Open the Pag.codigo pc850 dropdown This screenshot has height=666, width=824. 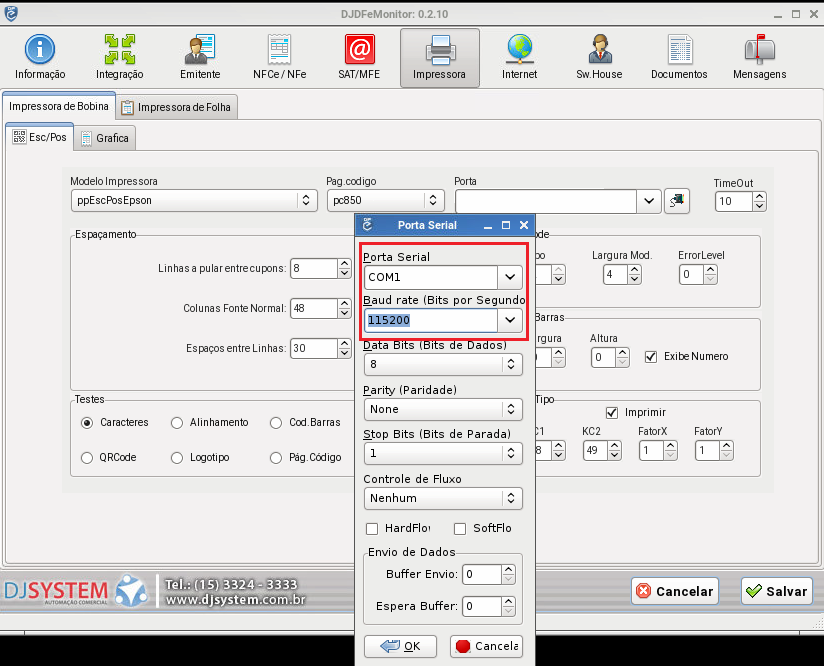pyautogui.click(x=386, y=200)
